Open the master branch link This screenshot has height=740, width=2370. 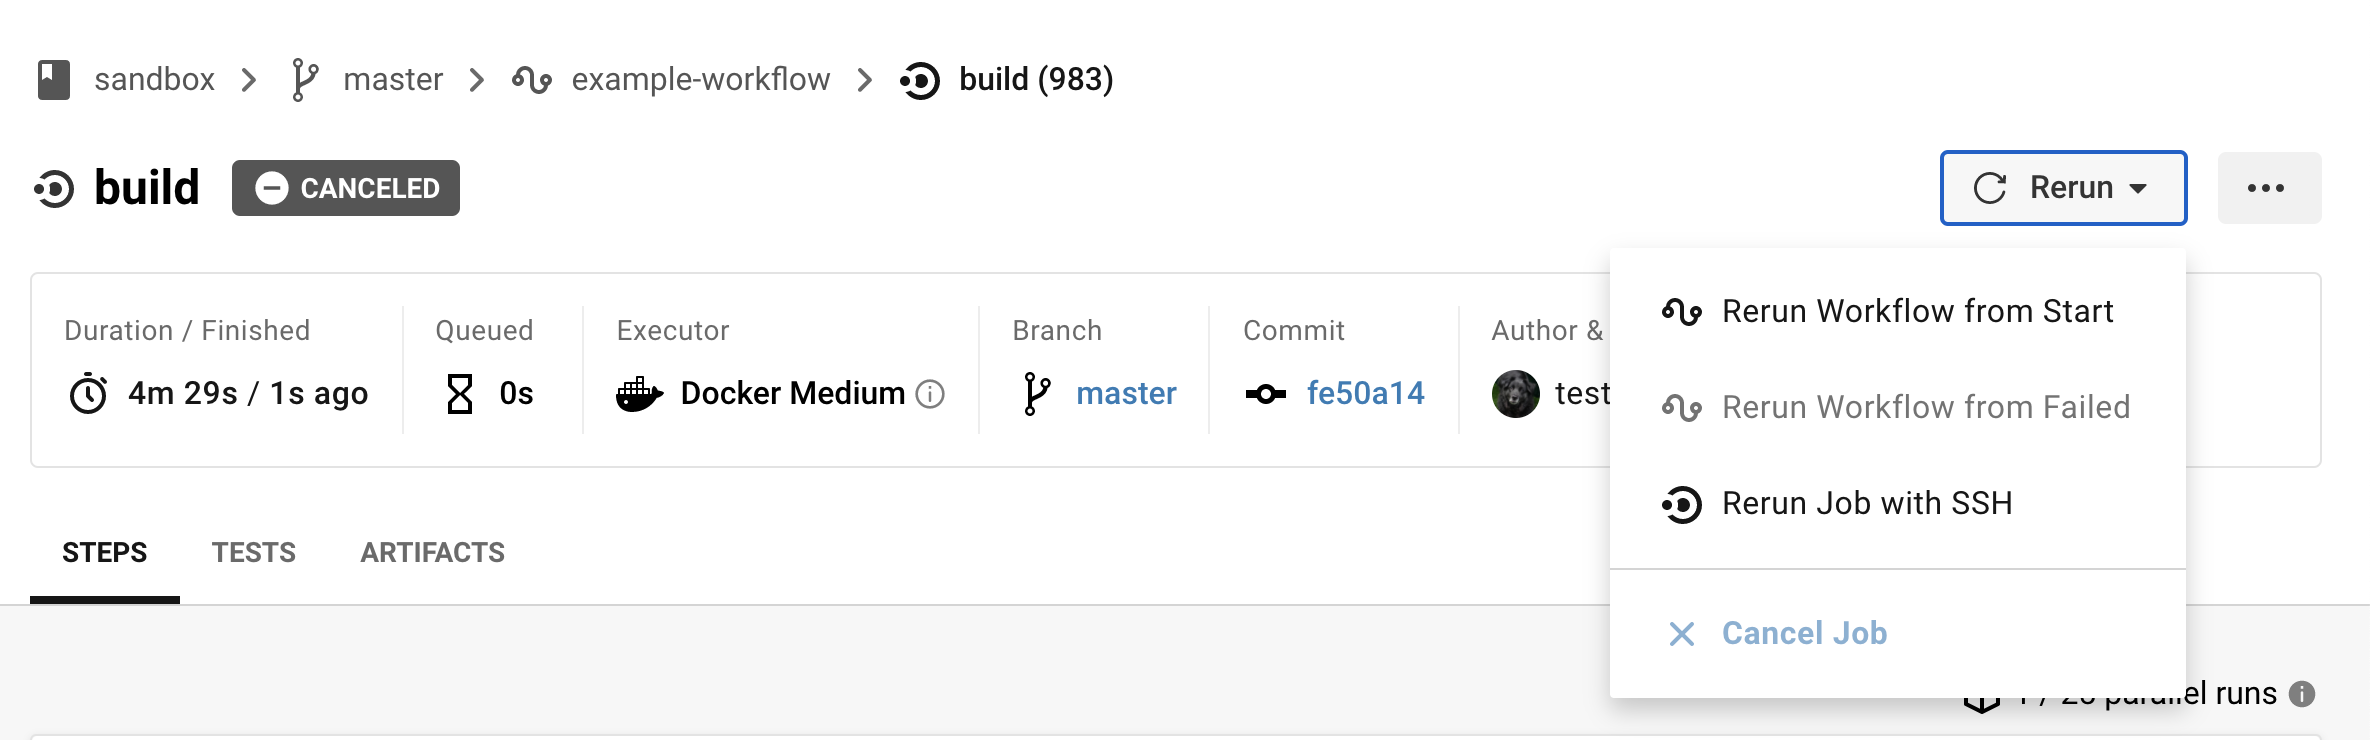(1126, 394)
